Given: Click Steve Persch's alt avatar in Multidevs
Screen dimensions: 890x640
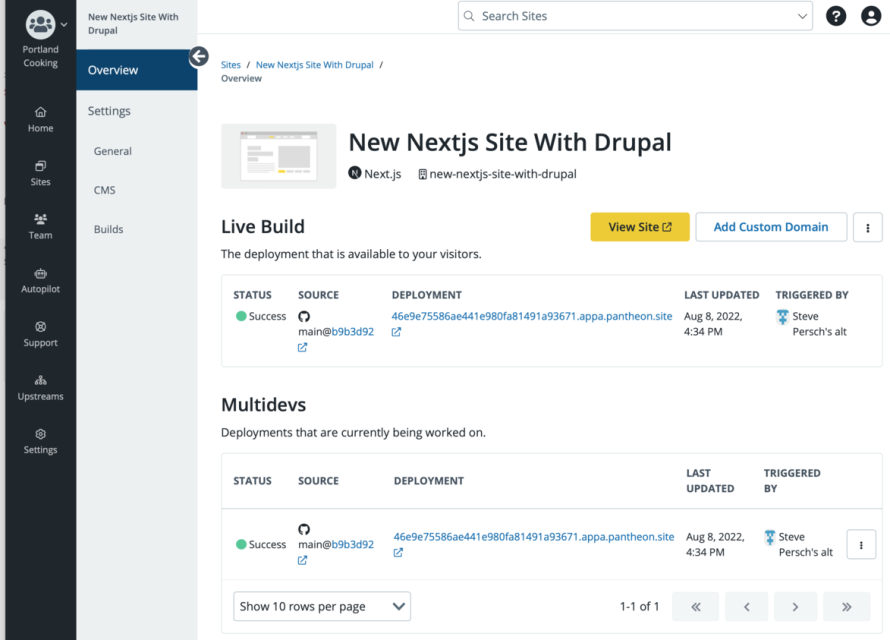Looking at the screenshot, I should [770, 537].
